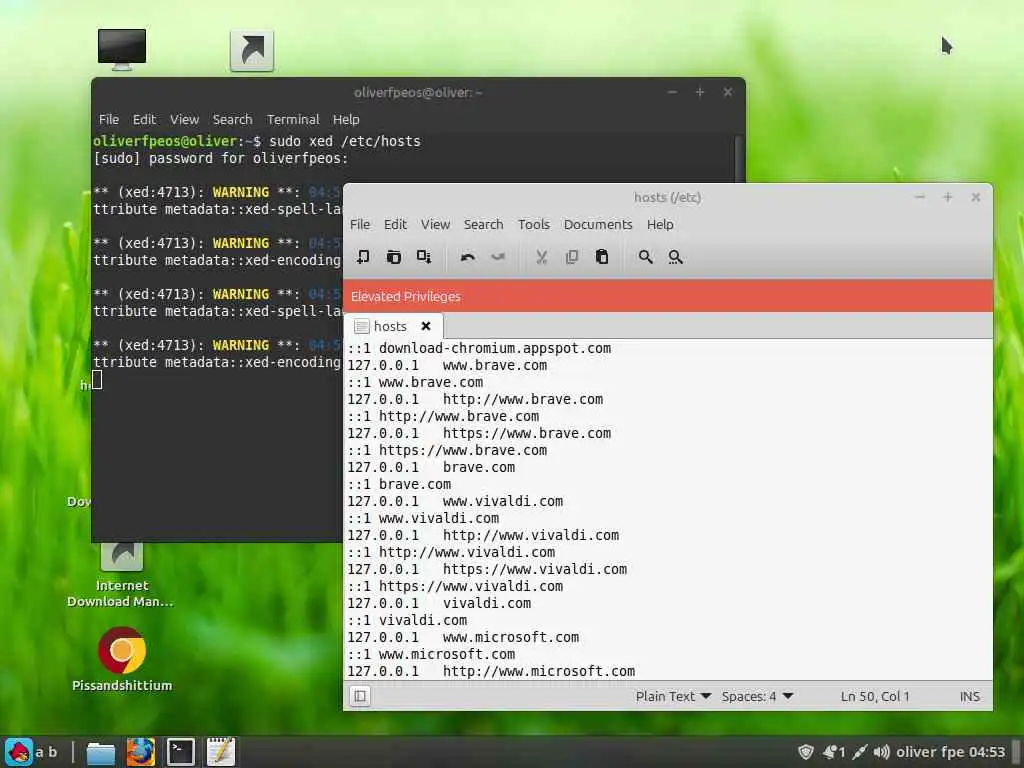1024x768 pixels.
Task: Toggle the side pane button in xed status bar
Action: [x=360, y=696]
